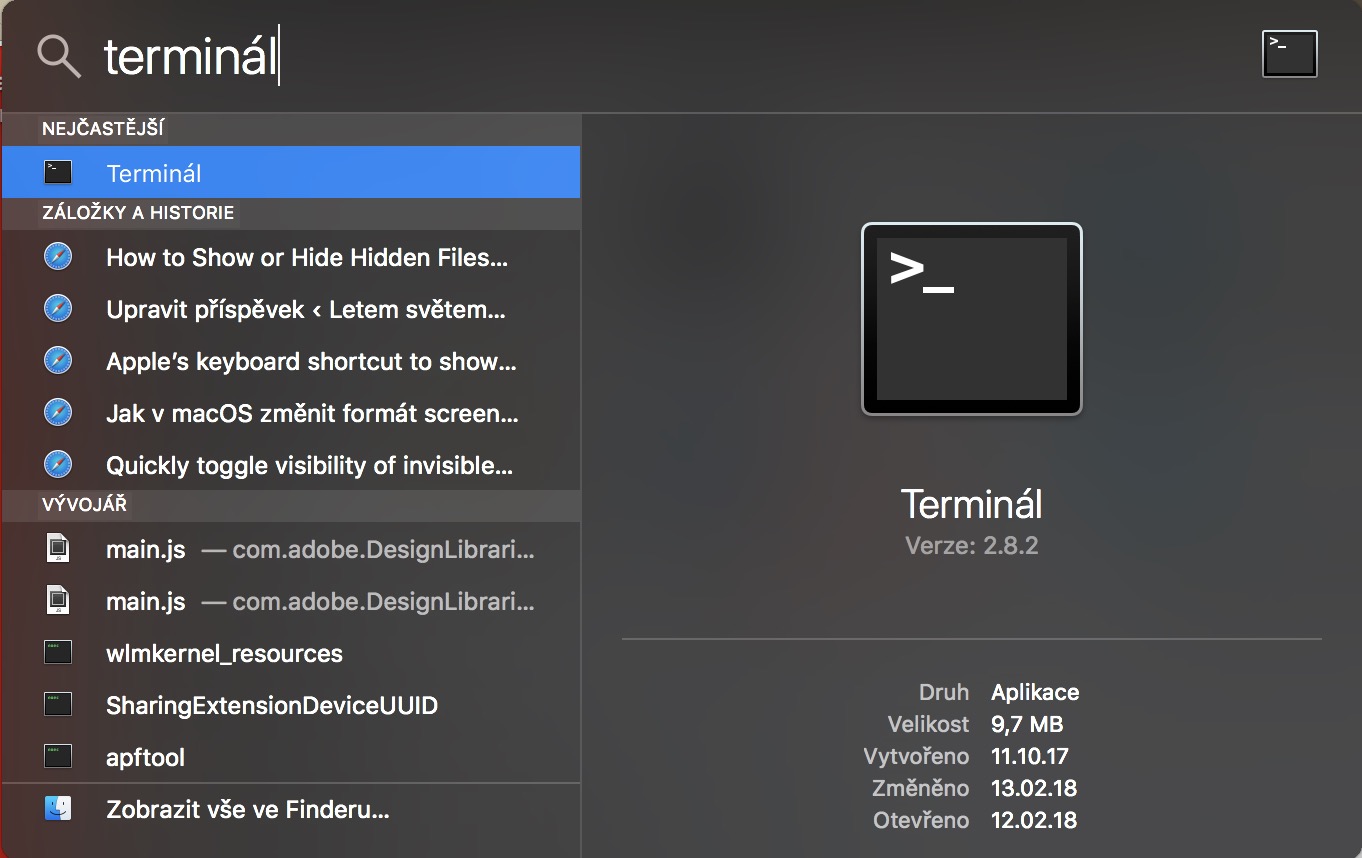Screen dimensions: 1362x858
Task: Click Safari icon beside "Jak v macOS změnit"
Action: tap(58, 413)
